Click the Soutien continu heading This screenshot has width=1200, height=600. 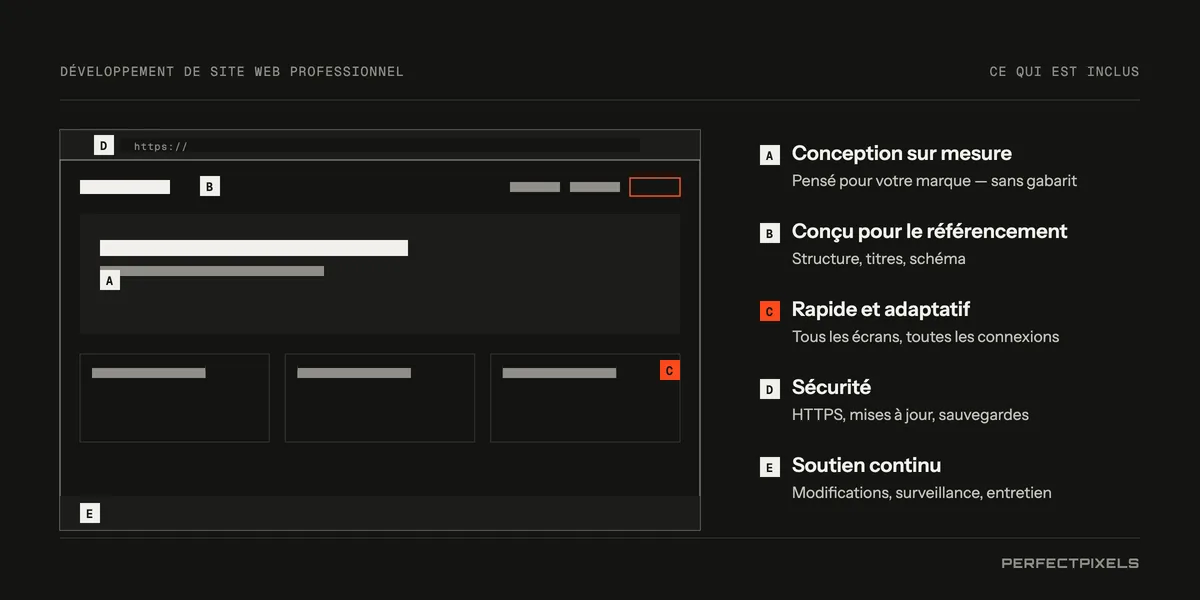[x=866, y=465]
